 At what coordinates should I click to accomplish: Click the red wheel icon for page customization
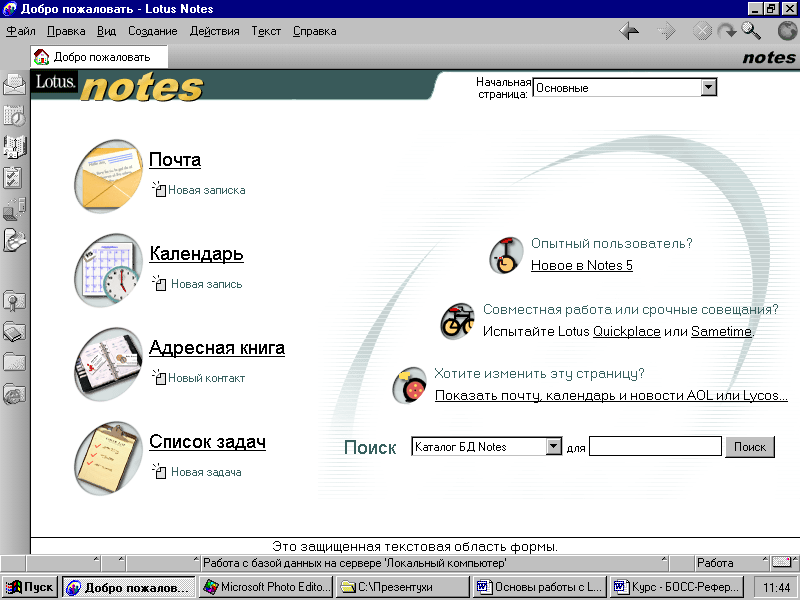pyautogui.click(x=409, y=386)
